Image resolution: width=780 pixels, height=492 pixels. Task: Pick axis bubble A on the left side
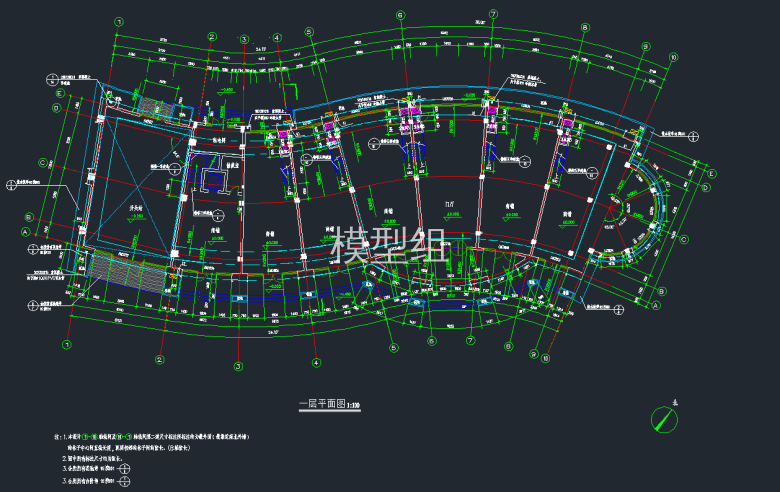tap(25, 232)
